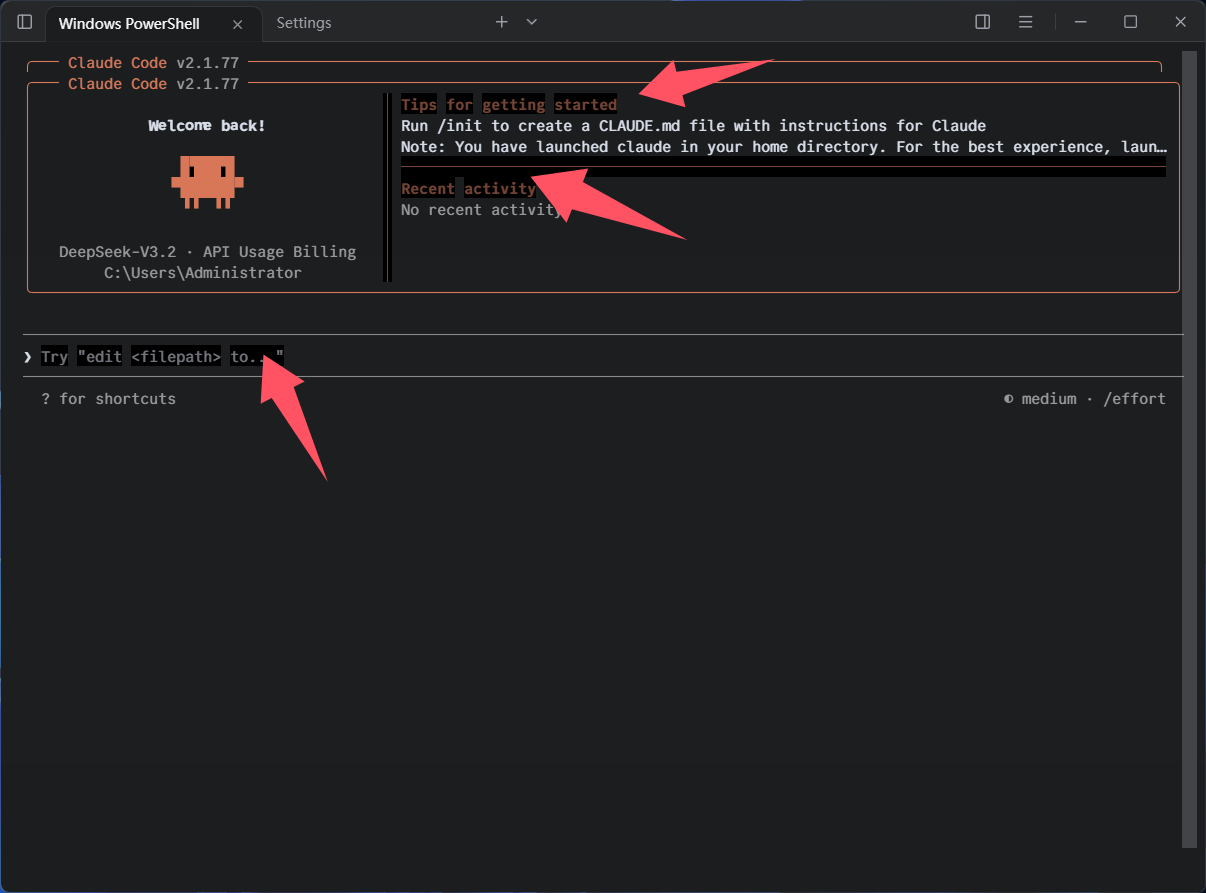
Task: Click the prompt chevron symbol
Action: (x=28, y=357)
